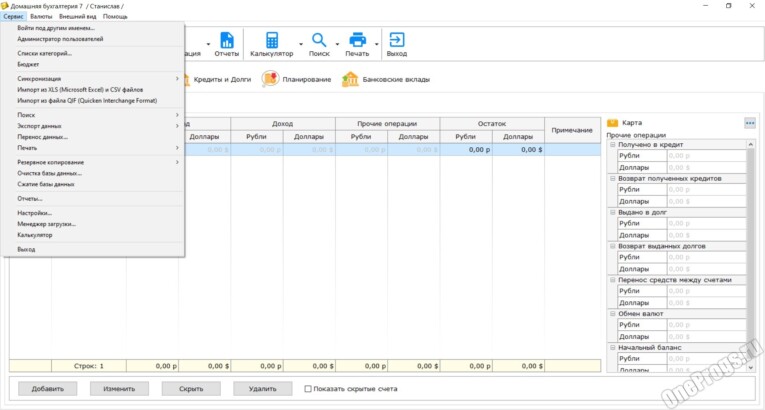Open the Валюты menu

coord(41,17)
